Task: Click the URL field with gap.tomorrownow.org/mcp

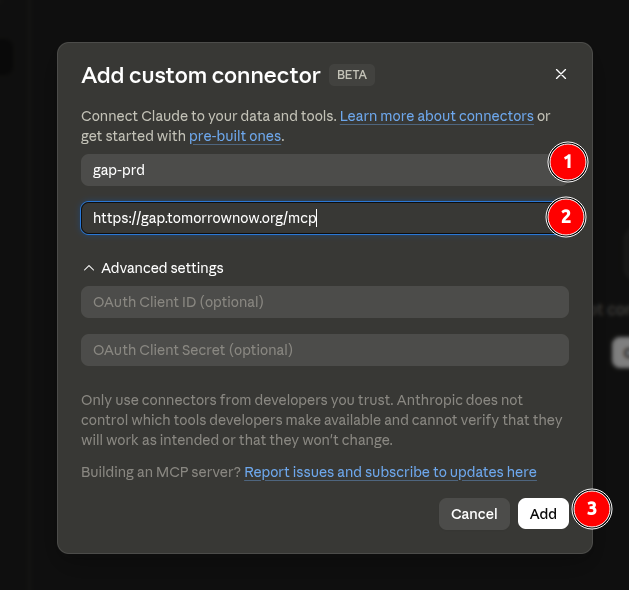Action: [325, 218]
